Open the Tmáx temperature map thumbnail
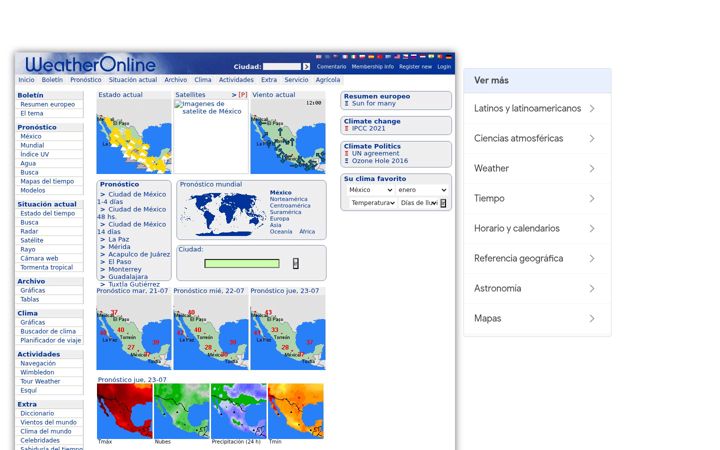The height and width of the screenshot is (450, 720). point(124,411)
